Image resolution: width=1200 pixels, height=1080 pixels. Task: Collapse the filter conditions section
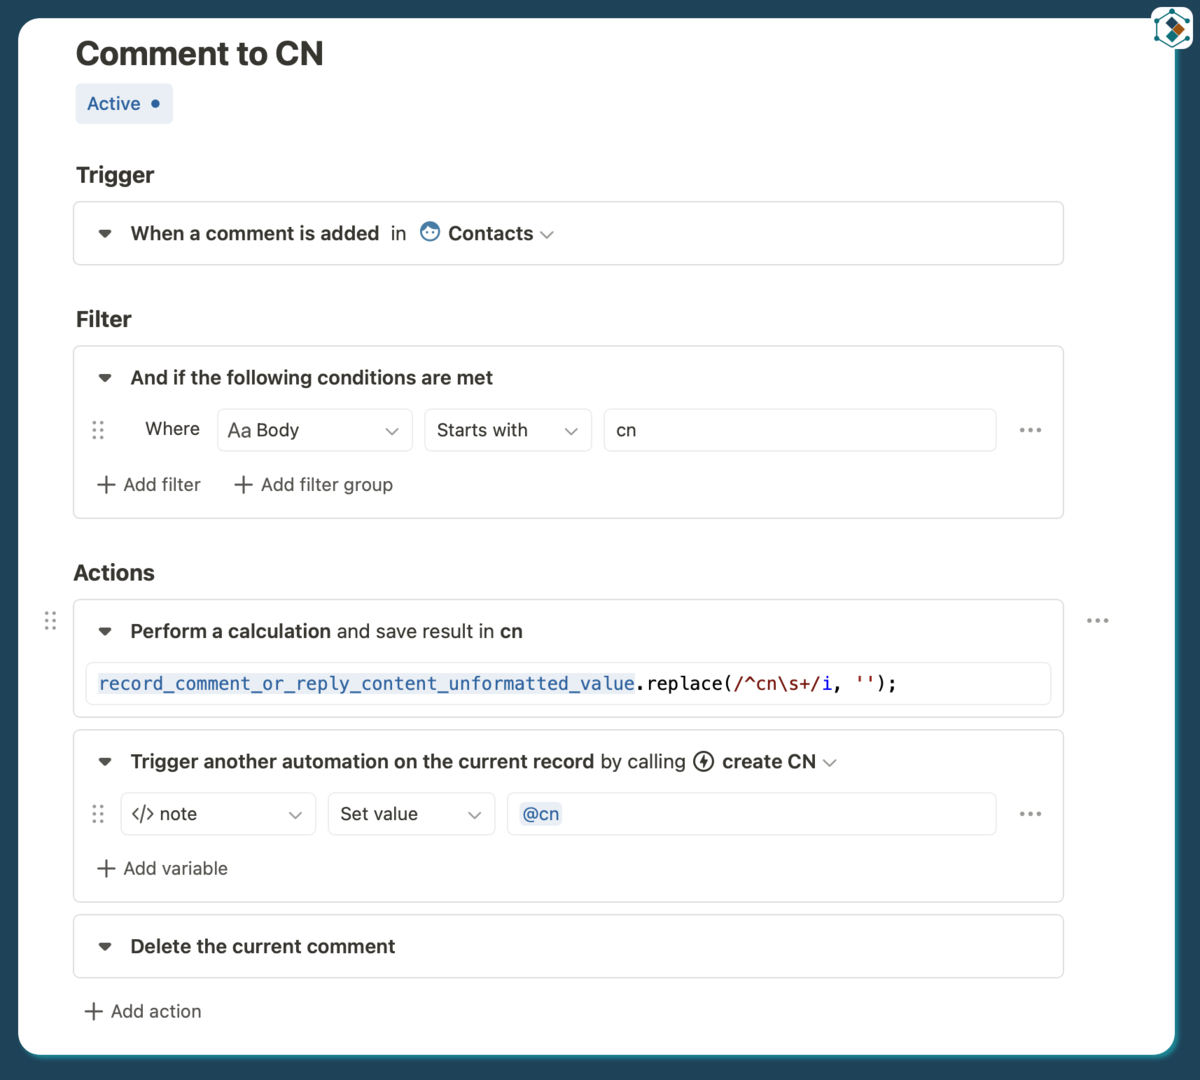pyautogui.click(x=105, y=378)
